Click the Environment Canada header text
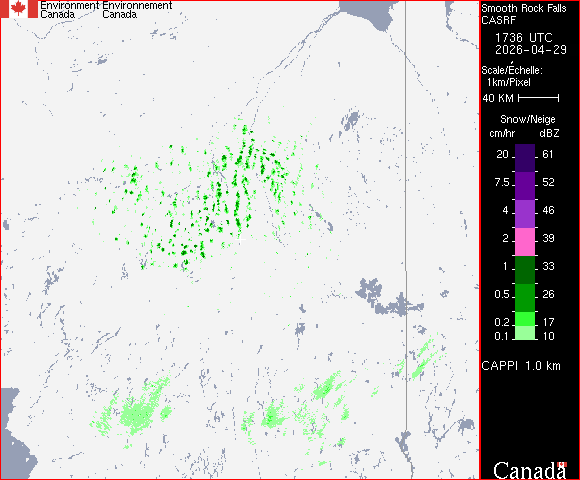Image resolution: width=580 pixels, height=480 pixels. [x=70, y=10]
